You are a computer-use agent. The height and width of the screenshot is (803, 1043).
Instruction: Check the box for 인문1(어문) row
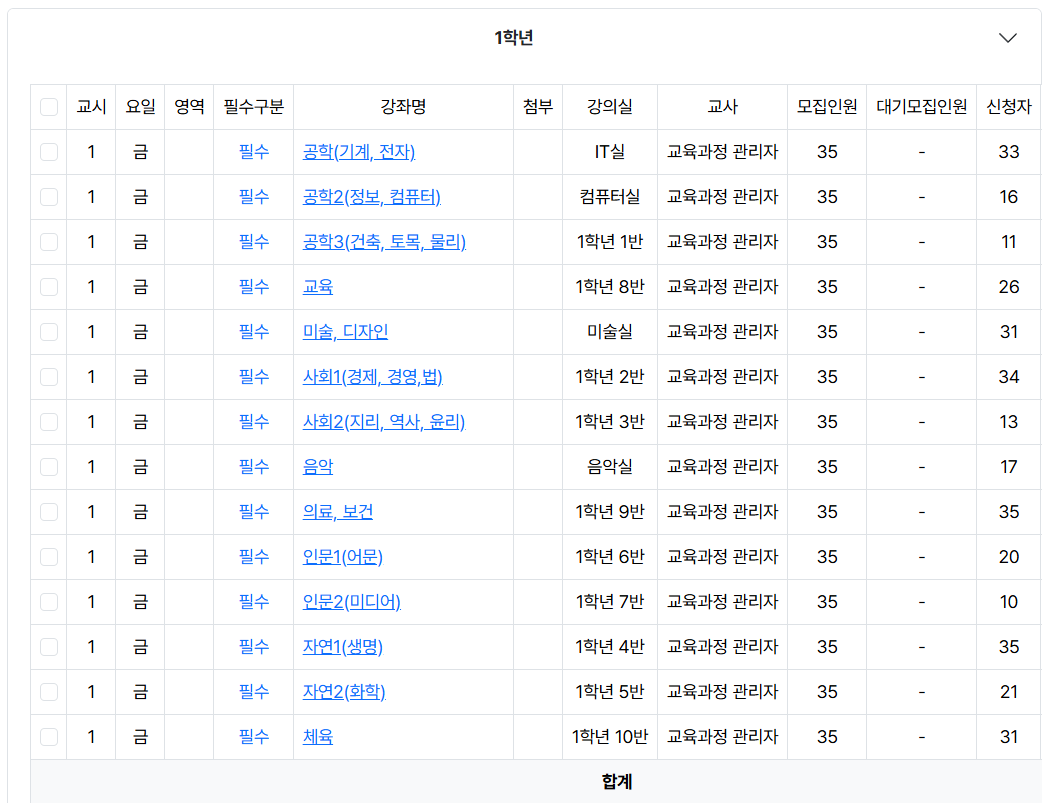49,557
